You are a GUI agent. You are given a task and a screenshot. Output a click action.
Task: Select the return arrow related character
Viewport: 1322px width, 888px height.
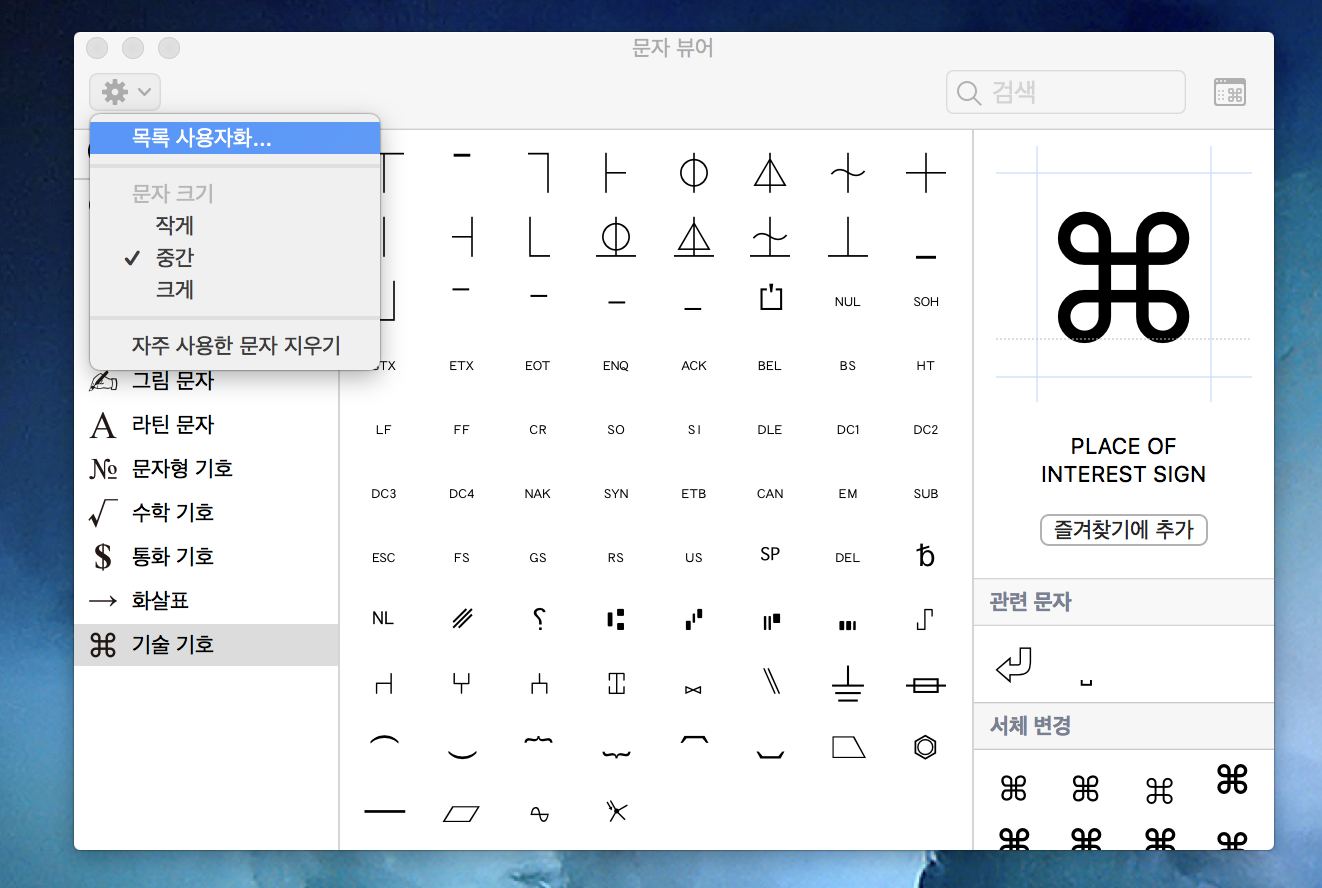coord(1013,665)
